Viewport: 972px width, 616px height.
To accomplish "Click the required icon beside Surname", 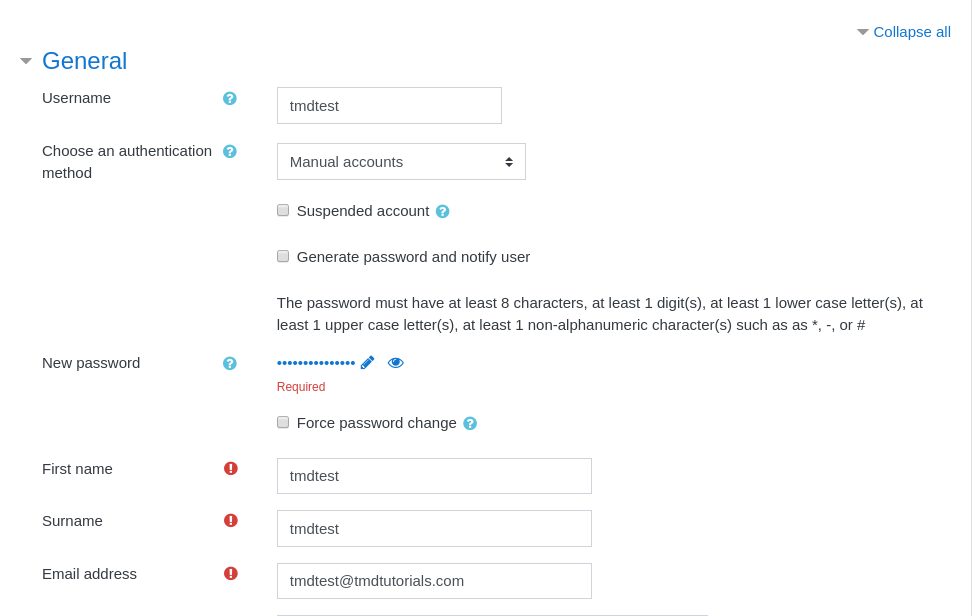I will pyautogui.click(x=231, y=520).
